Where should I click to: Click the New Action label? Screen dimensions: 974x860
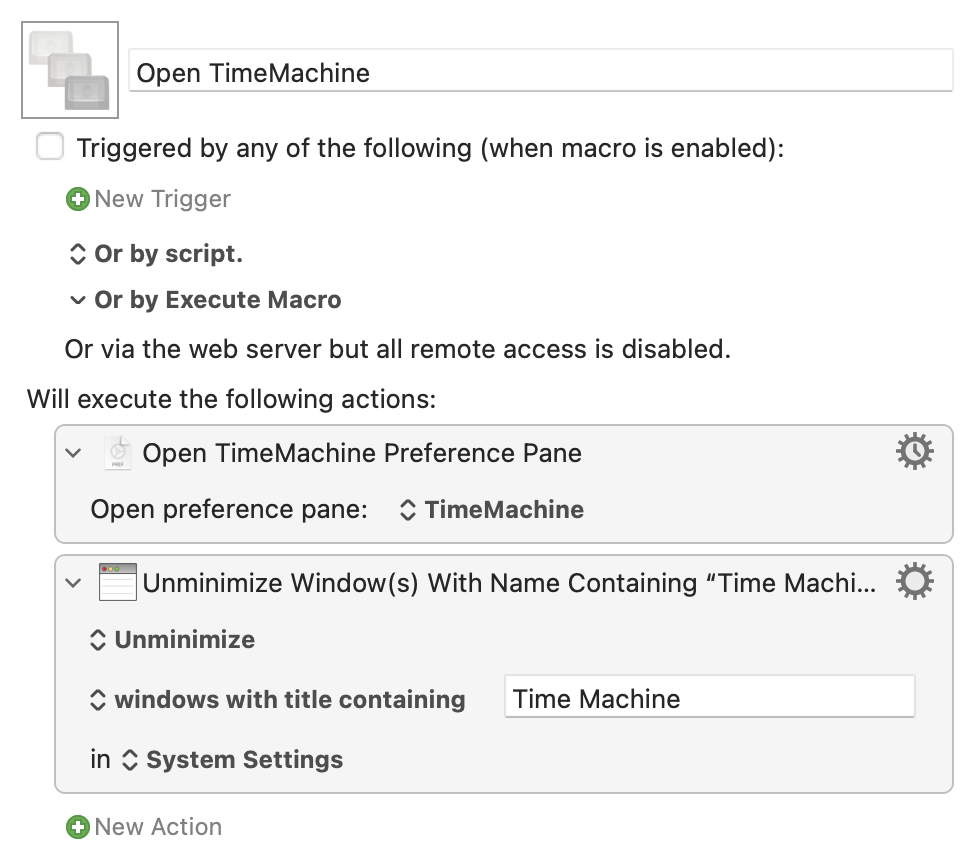[158, 827]
